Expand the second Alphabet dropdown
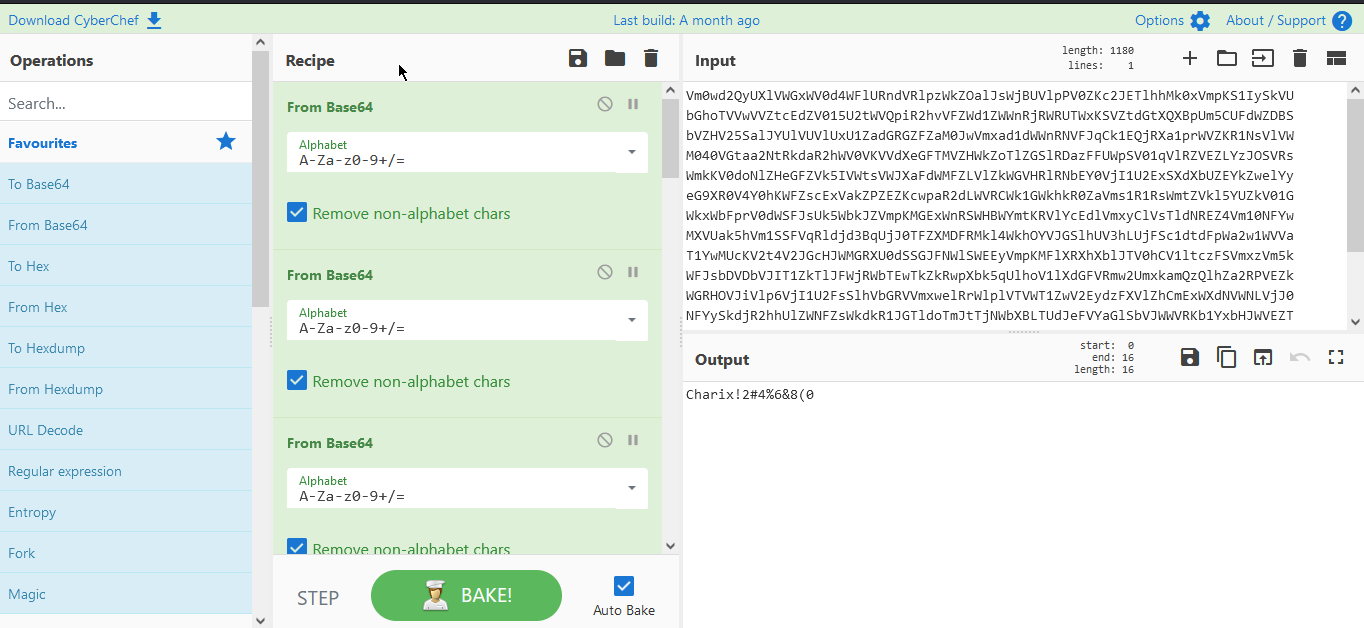This screenshot has height=628, width=1364. (x=631, y=320)
